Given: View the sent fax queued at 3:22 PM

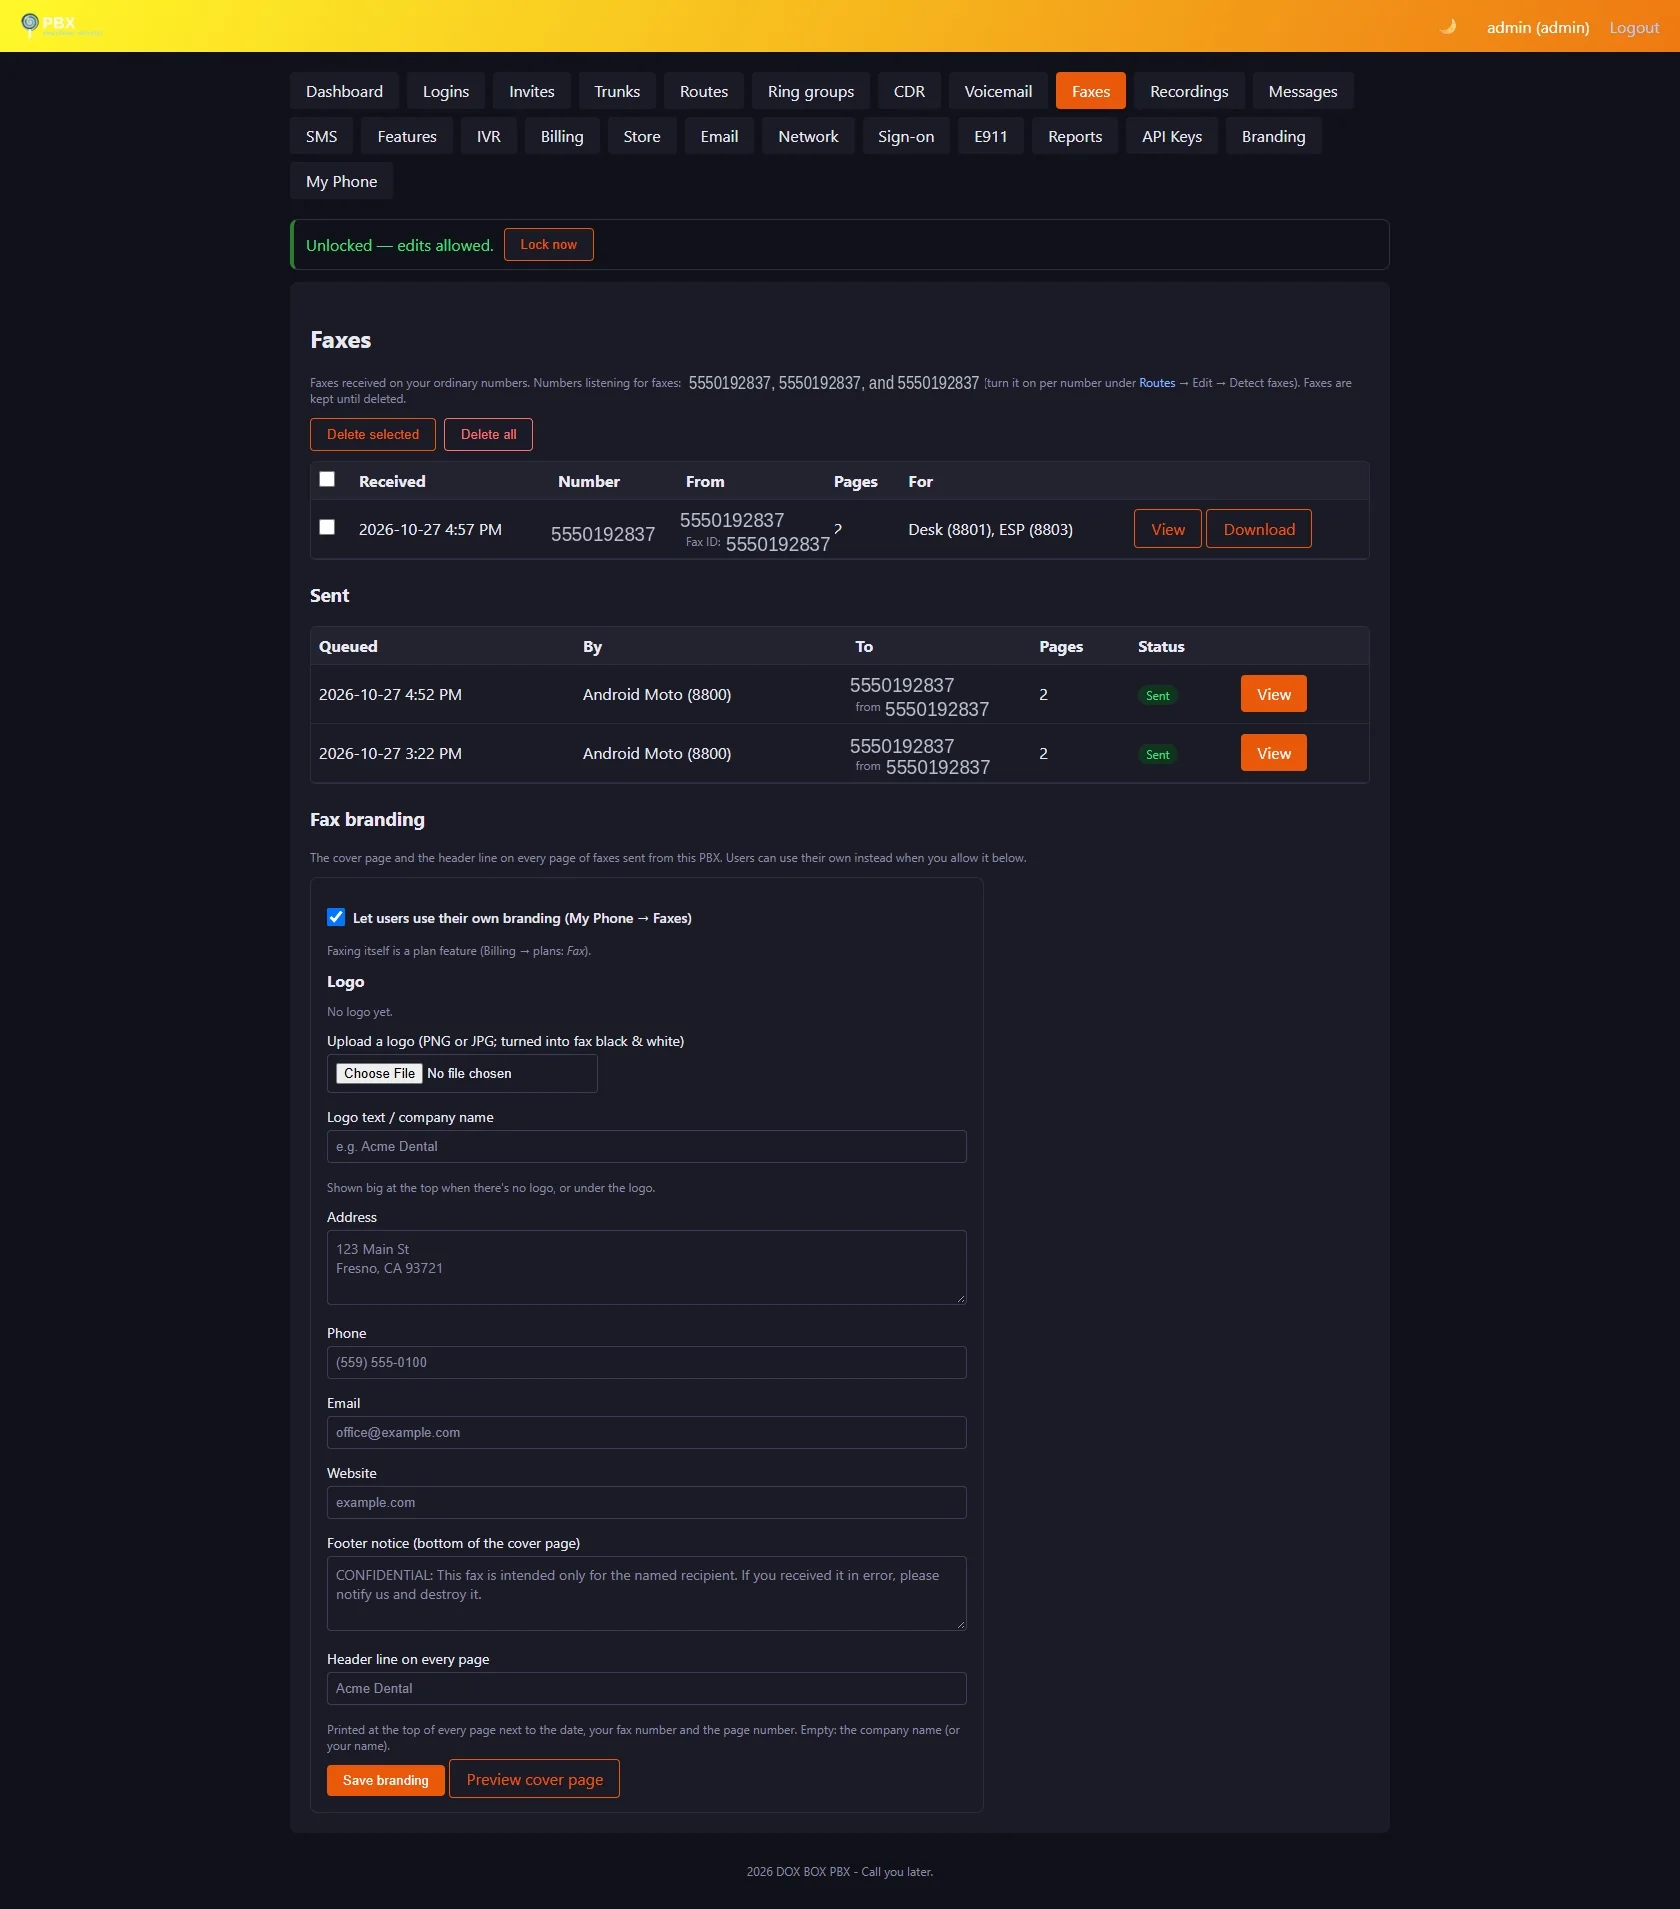Looking at the screenshot, I should [x=1273, y=753].
